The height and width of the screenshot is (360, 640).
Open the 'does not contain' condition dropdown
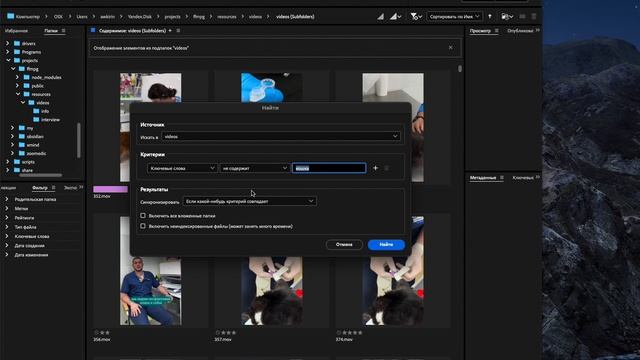pos(254,168)
